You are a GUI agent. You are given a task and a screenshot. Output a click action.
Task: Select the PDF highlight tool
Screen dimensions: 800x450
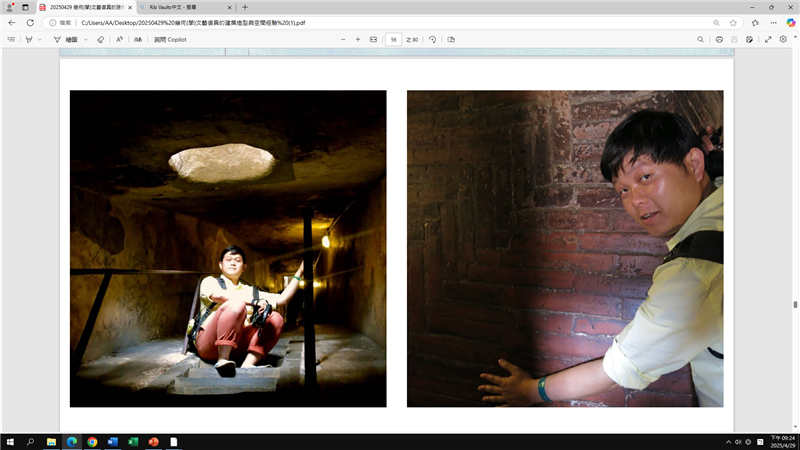pos(29,39)
